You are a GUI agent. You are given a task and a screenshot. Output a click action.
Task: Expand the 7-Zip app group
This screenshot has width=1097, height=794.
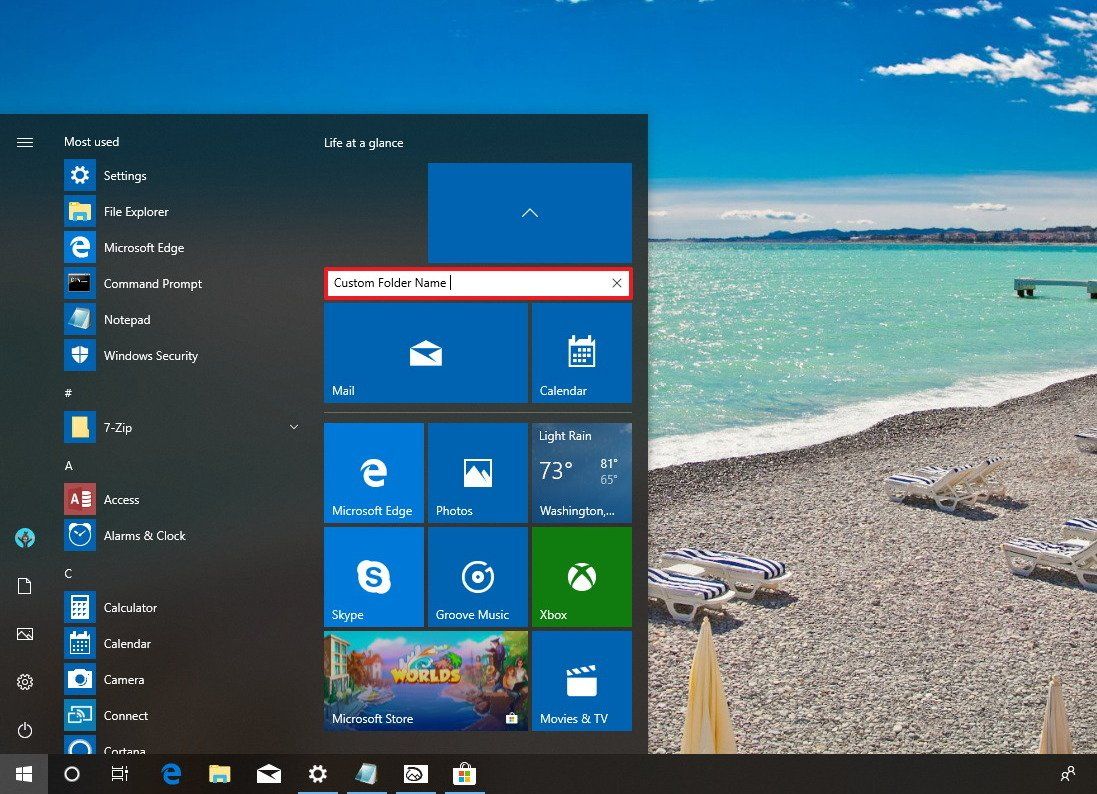pyautogui.click(x=293, y=427)
